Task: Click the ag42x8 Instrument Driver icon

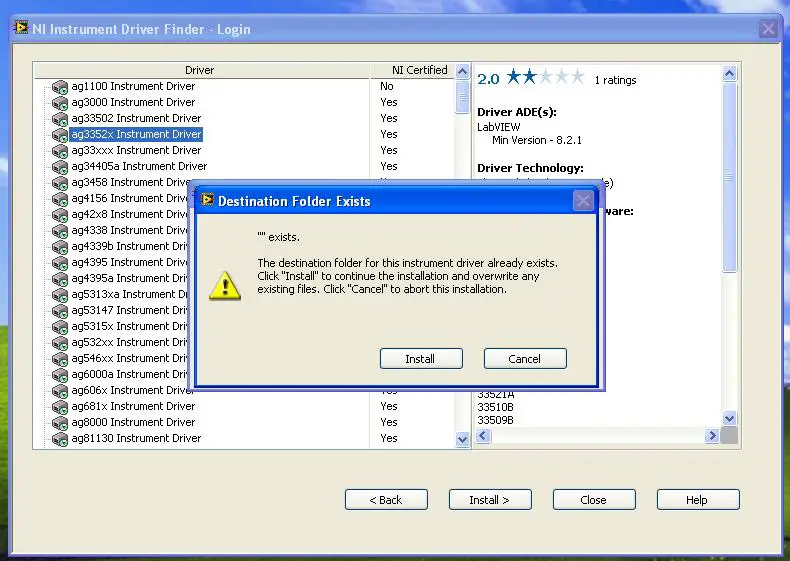Action: pyautogui.click(x=60, y=215)
